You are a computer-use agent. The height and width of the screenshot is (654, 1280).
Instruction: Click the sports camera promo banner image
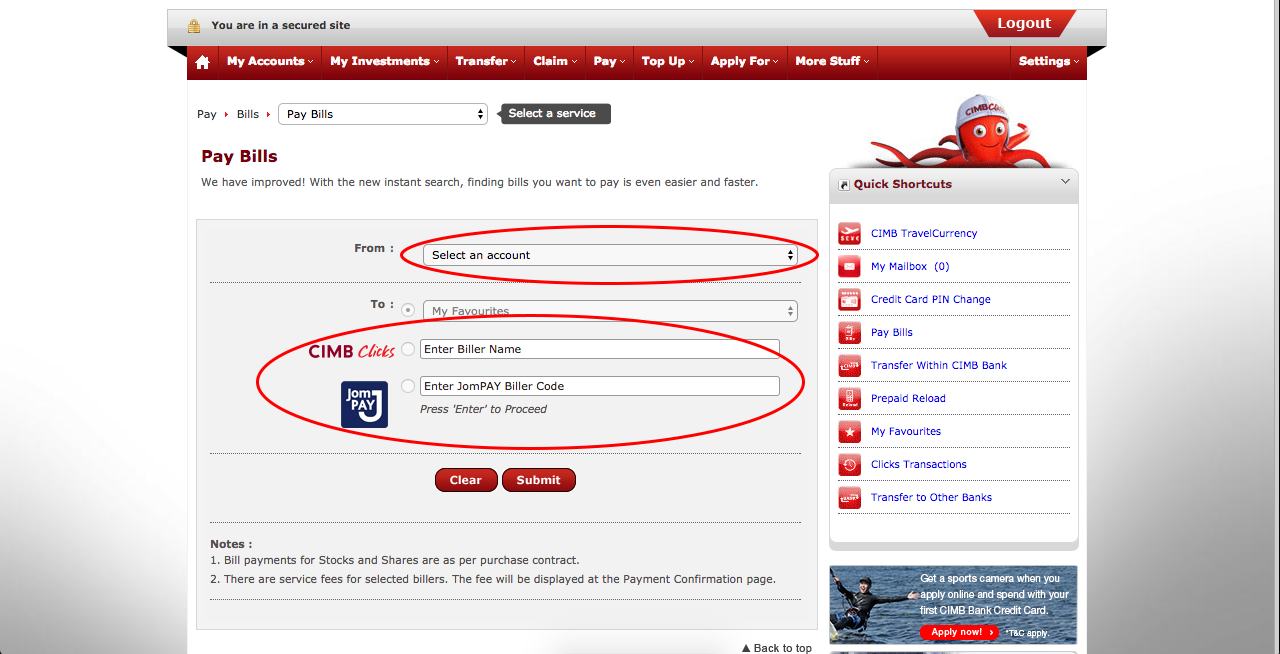coord(954,605)
